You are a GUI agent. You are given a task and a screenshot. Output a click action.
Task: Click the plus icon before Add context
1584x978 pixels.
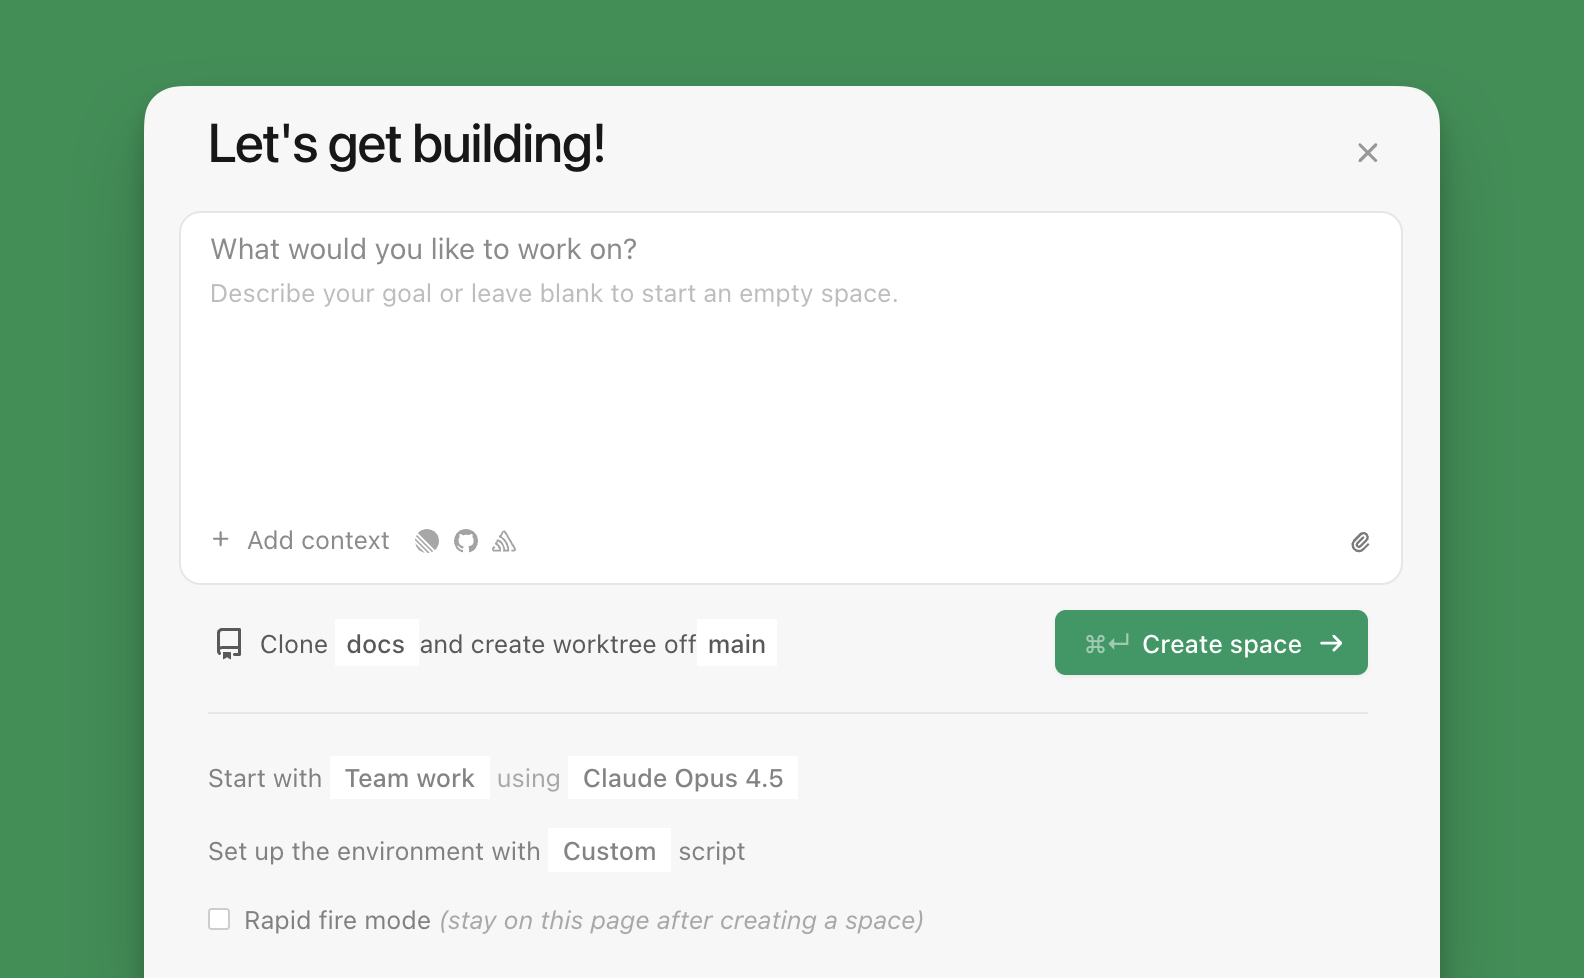[221, 539]
